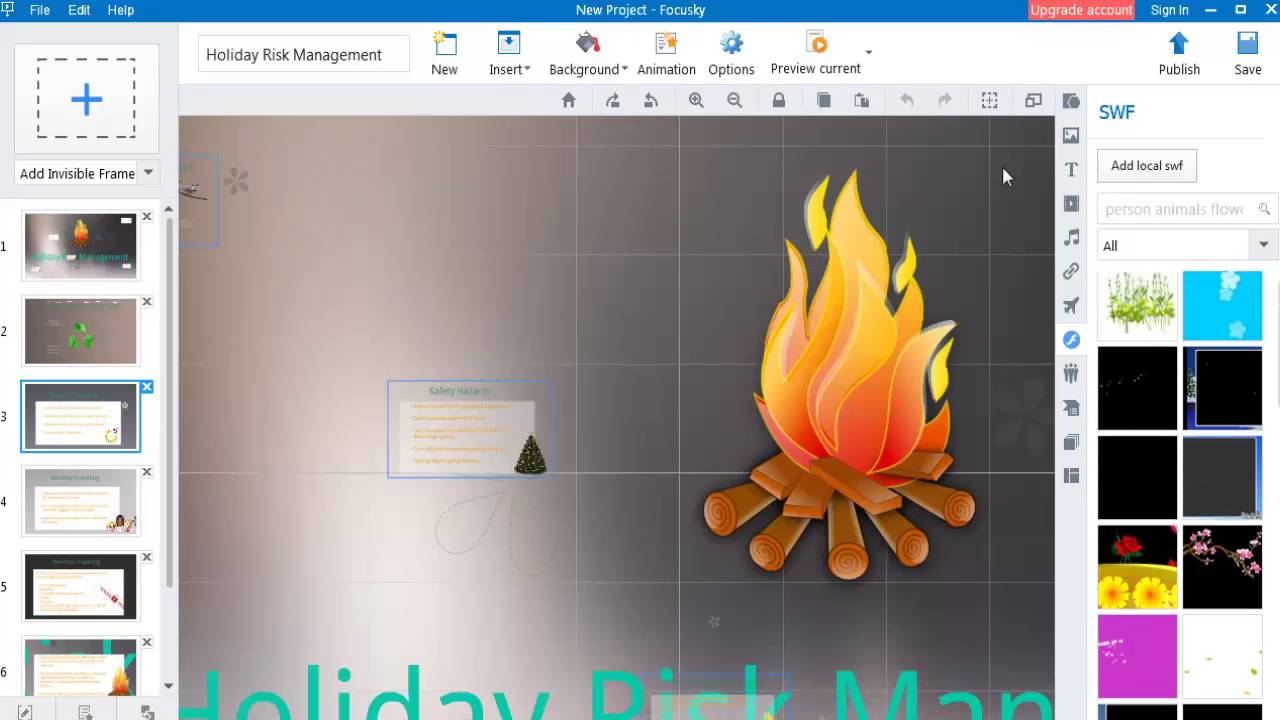Select the magenta background SWF thumbnail
Screen dimensions: 1280x720
(x=1137, y=656)
